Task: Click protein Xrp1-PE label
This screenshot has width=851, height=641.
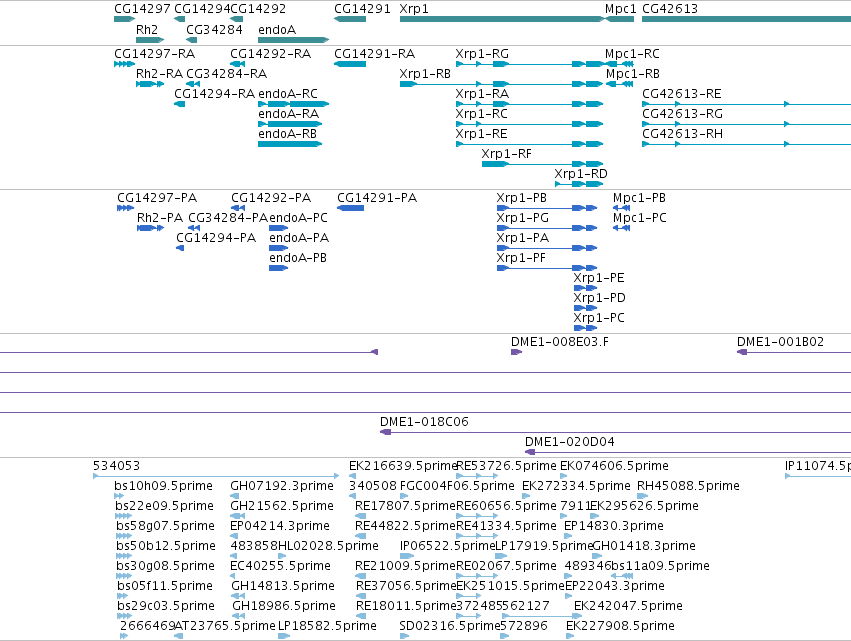Action: click(x=599, y=278)
